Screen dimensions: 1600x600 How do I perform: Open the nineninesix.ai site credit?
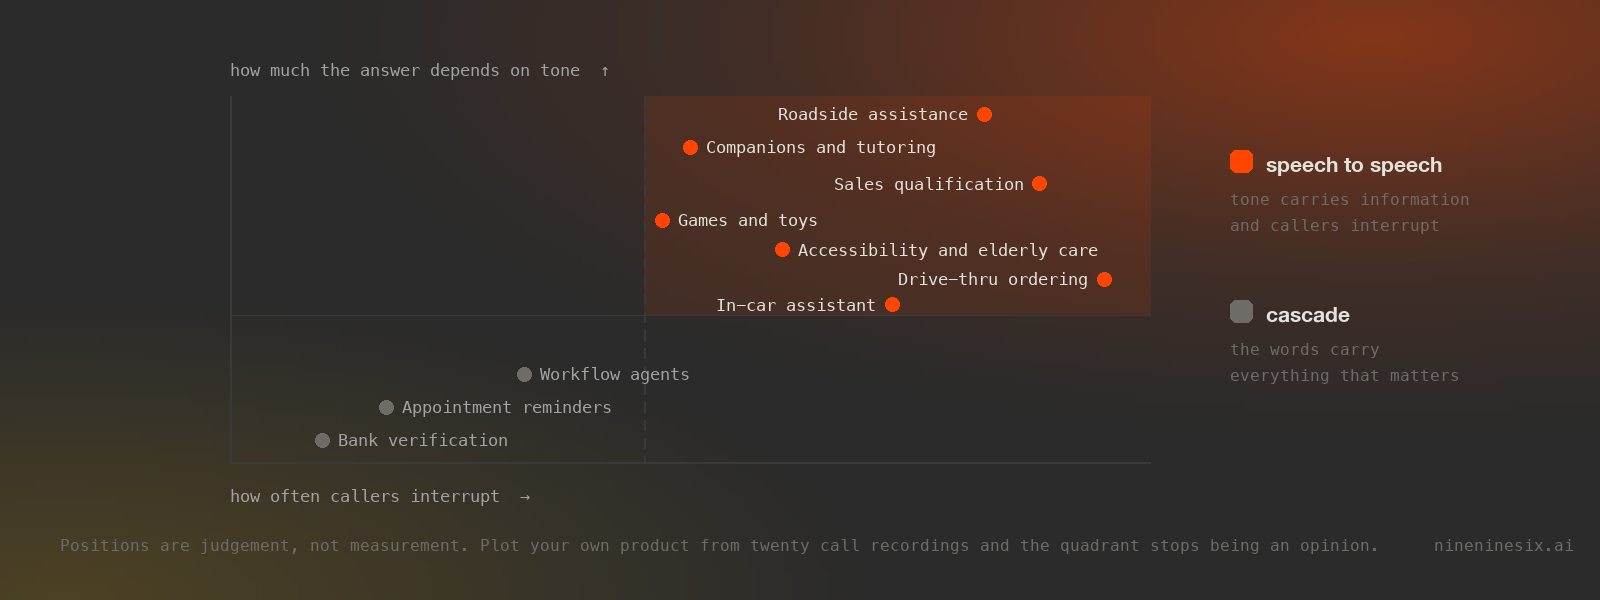pyautogui.click(x=1504, y=545)
